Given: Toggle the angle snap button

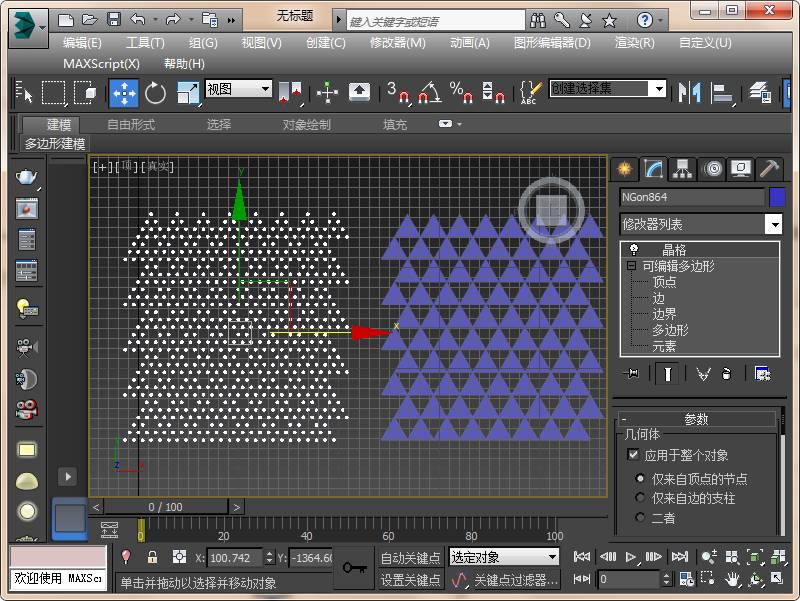Looking at the screenshot, I should [430, 92].
